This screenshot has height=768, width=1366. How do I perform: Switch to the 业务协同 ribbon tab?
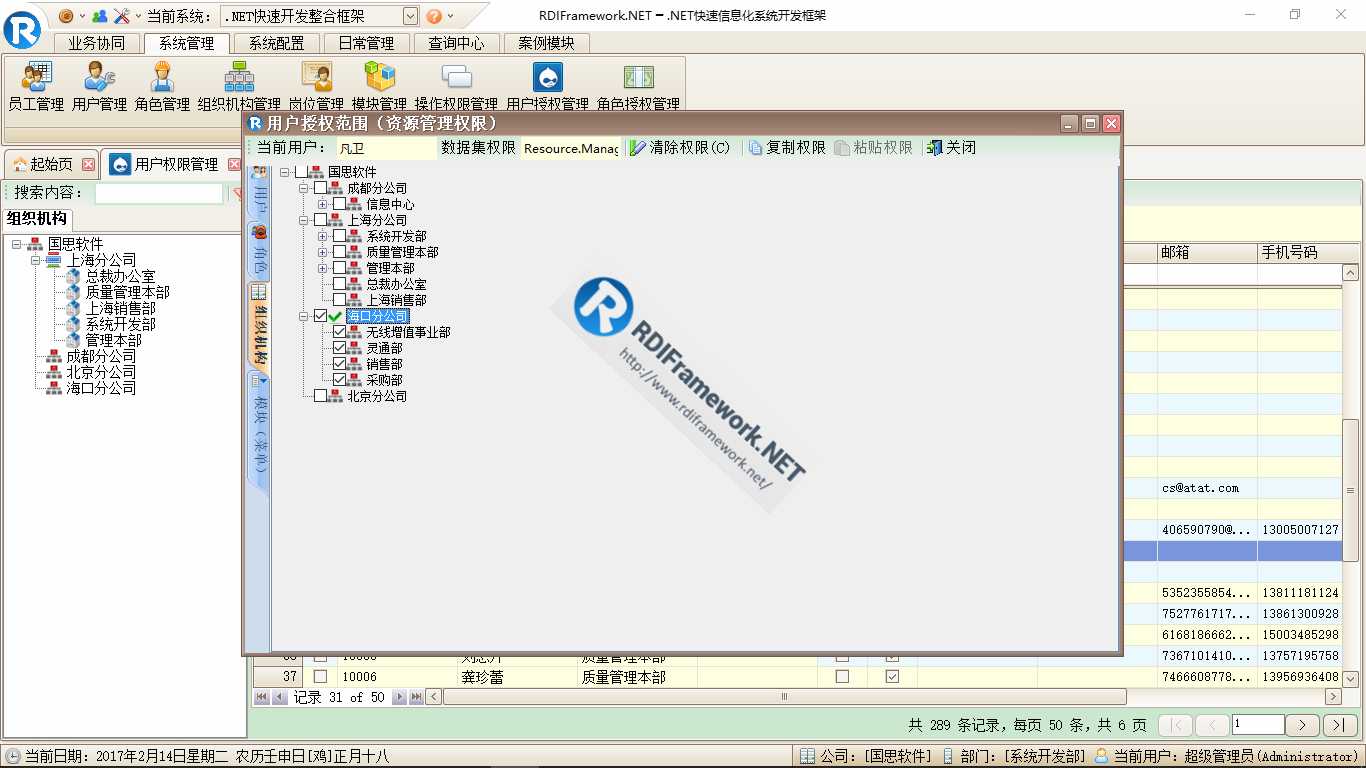click(x=97, y=43)
